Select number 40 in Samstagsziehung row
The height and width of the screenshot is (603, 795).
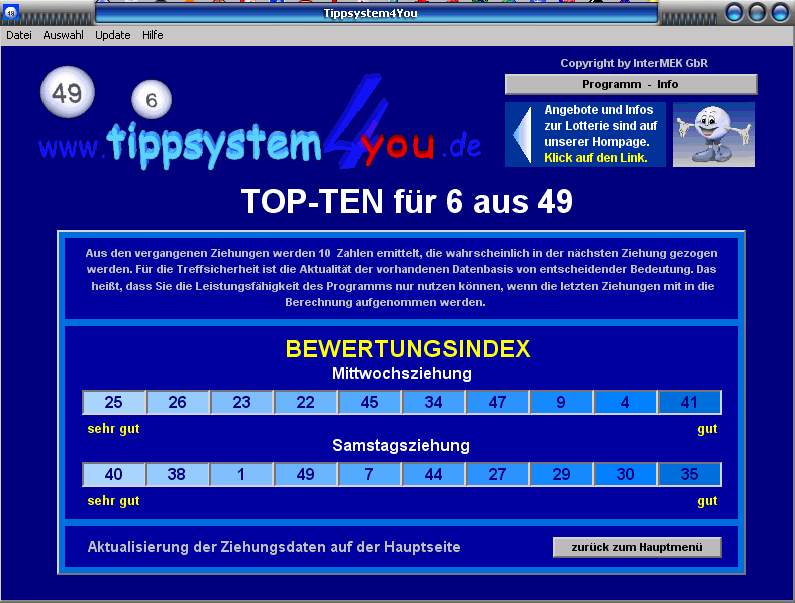pyautogui.click(x=114, y=474)
